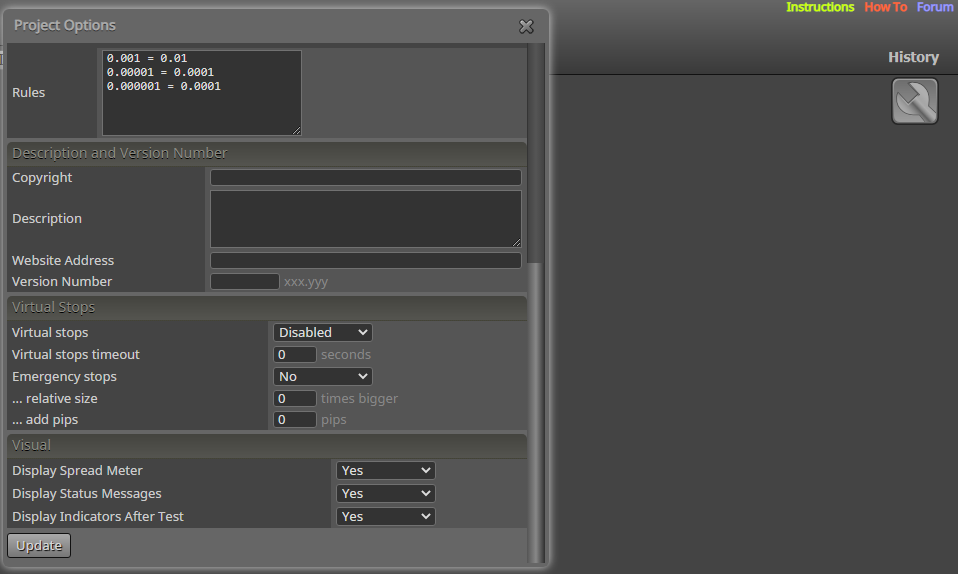Click the Display Spread Meter label

tap(77, 471)
